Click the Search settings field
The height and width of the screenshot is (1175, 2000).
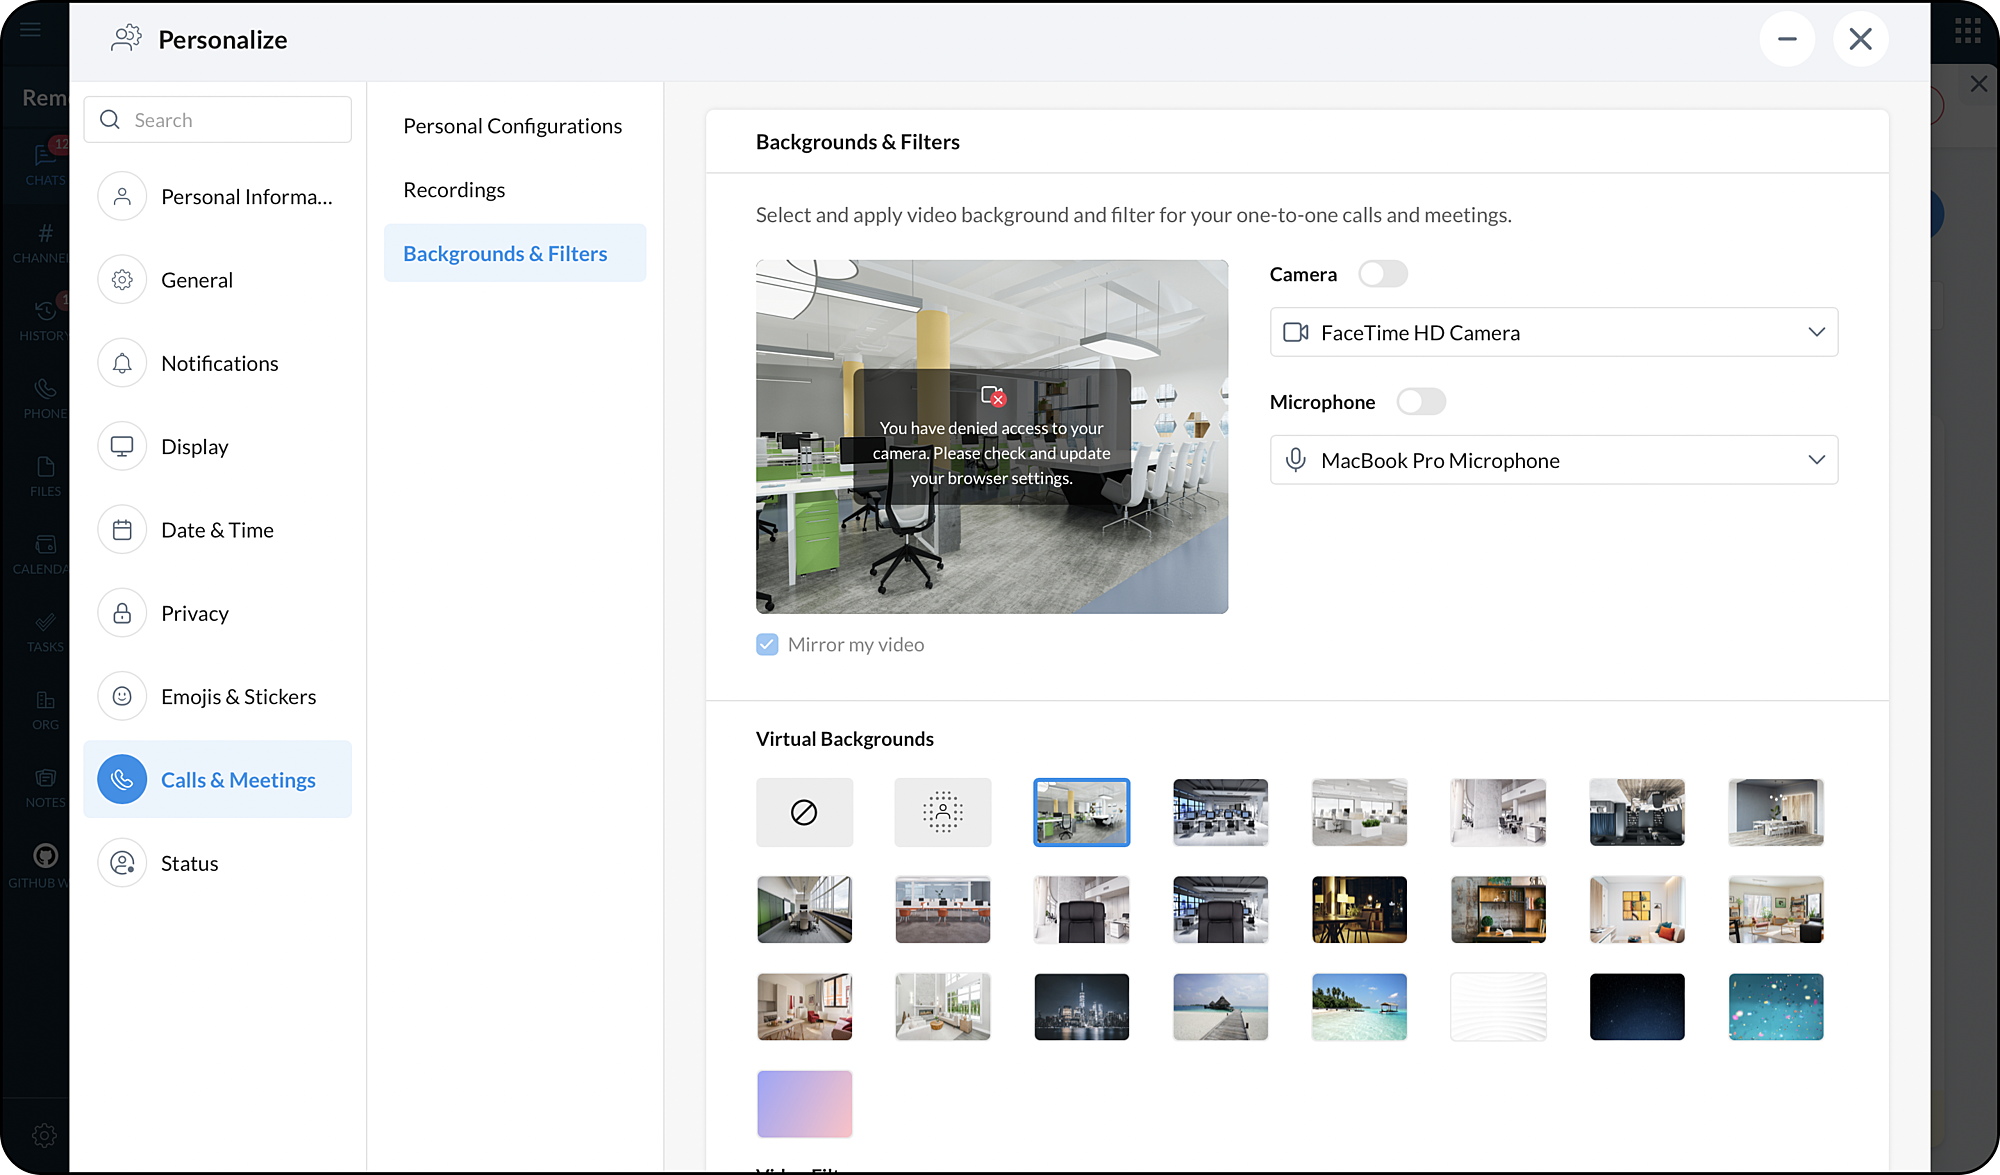(x=218, y=120)
